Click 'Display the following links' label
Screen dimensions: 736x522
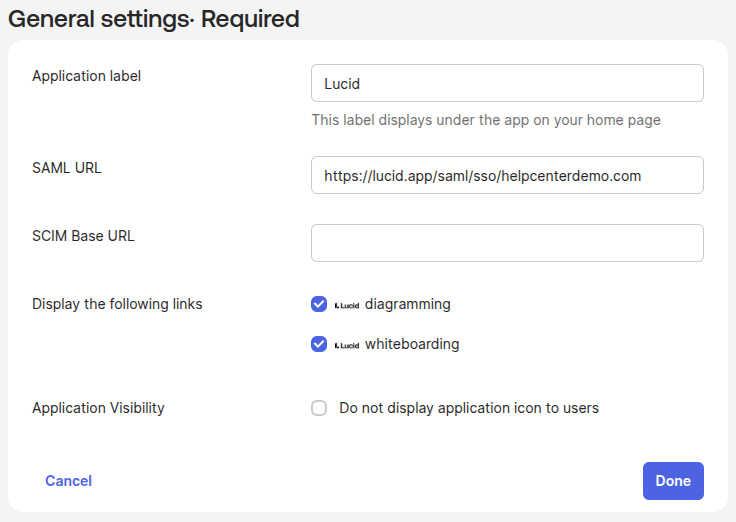coord(117,304)
